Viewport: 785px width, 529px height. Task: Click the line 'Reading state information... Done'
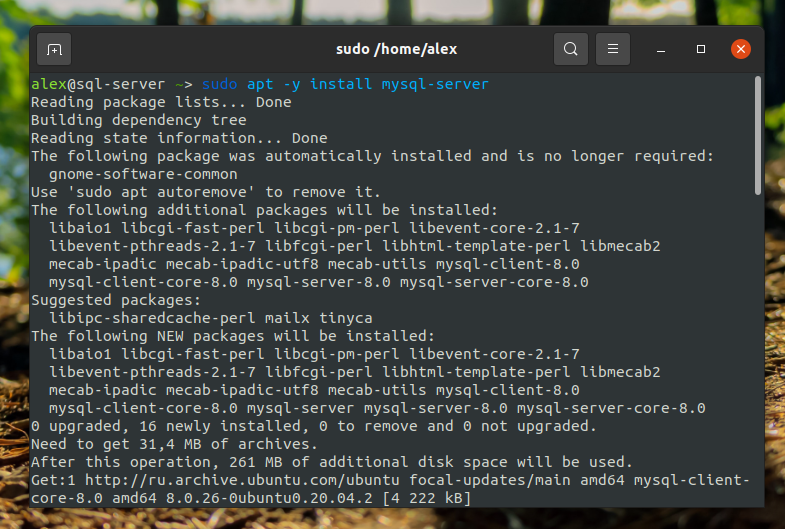tap(179, 138)
